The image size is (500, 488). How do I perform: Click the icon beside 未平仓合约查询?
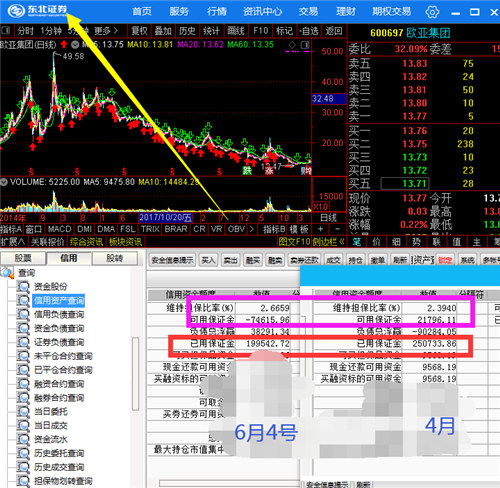coord(23,356)
